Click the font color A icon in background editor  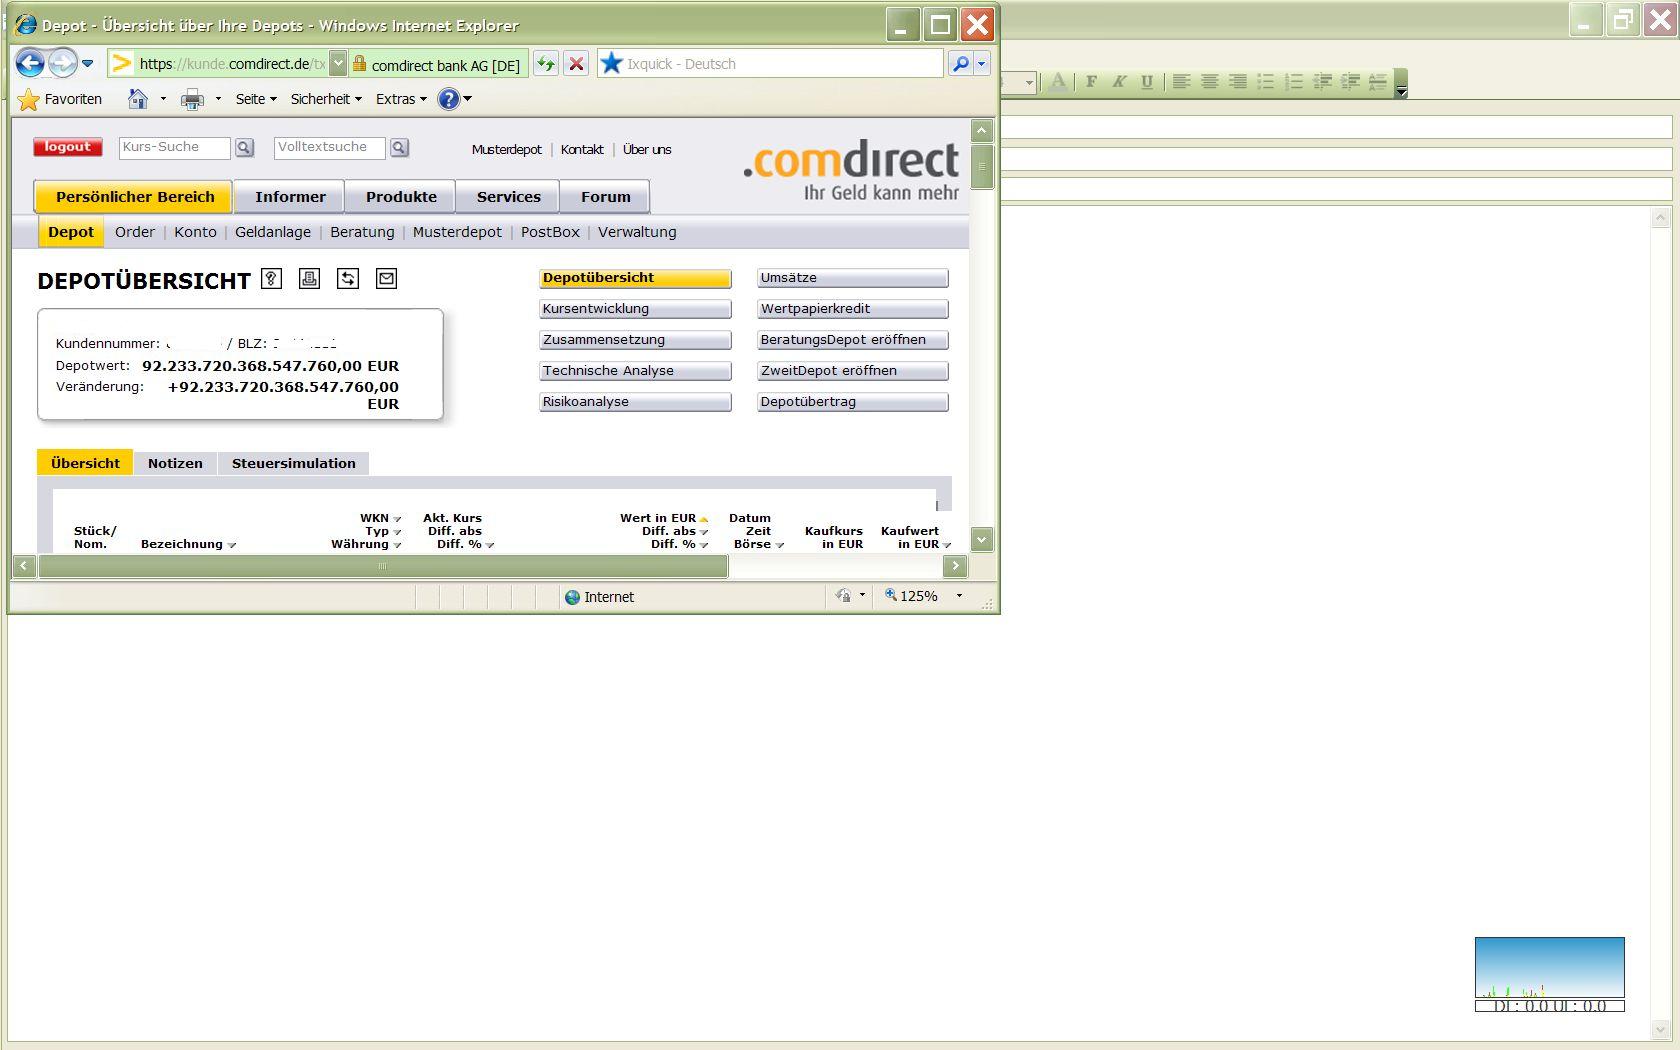1057,82
